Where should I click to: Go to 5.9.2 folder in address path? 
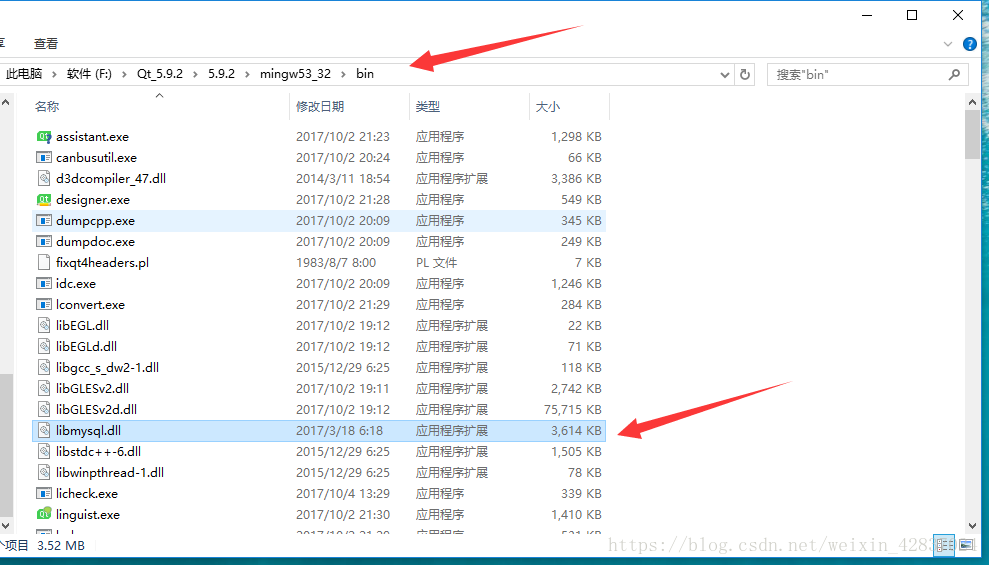221,74
